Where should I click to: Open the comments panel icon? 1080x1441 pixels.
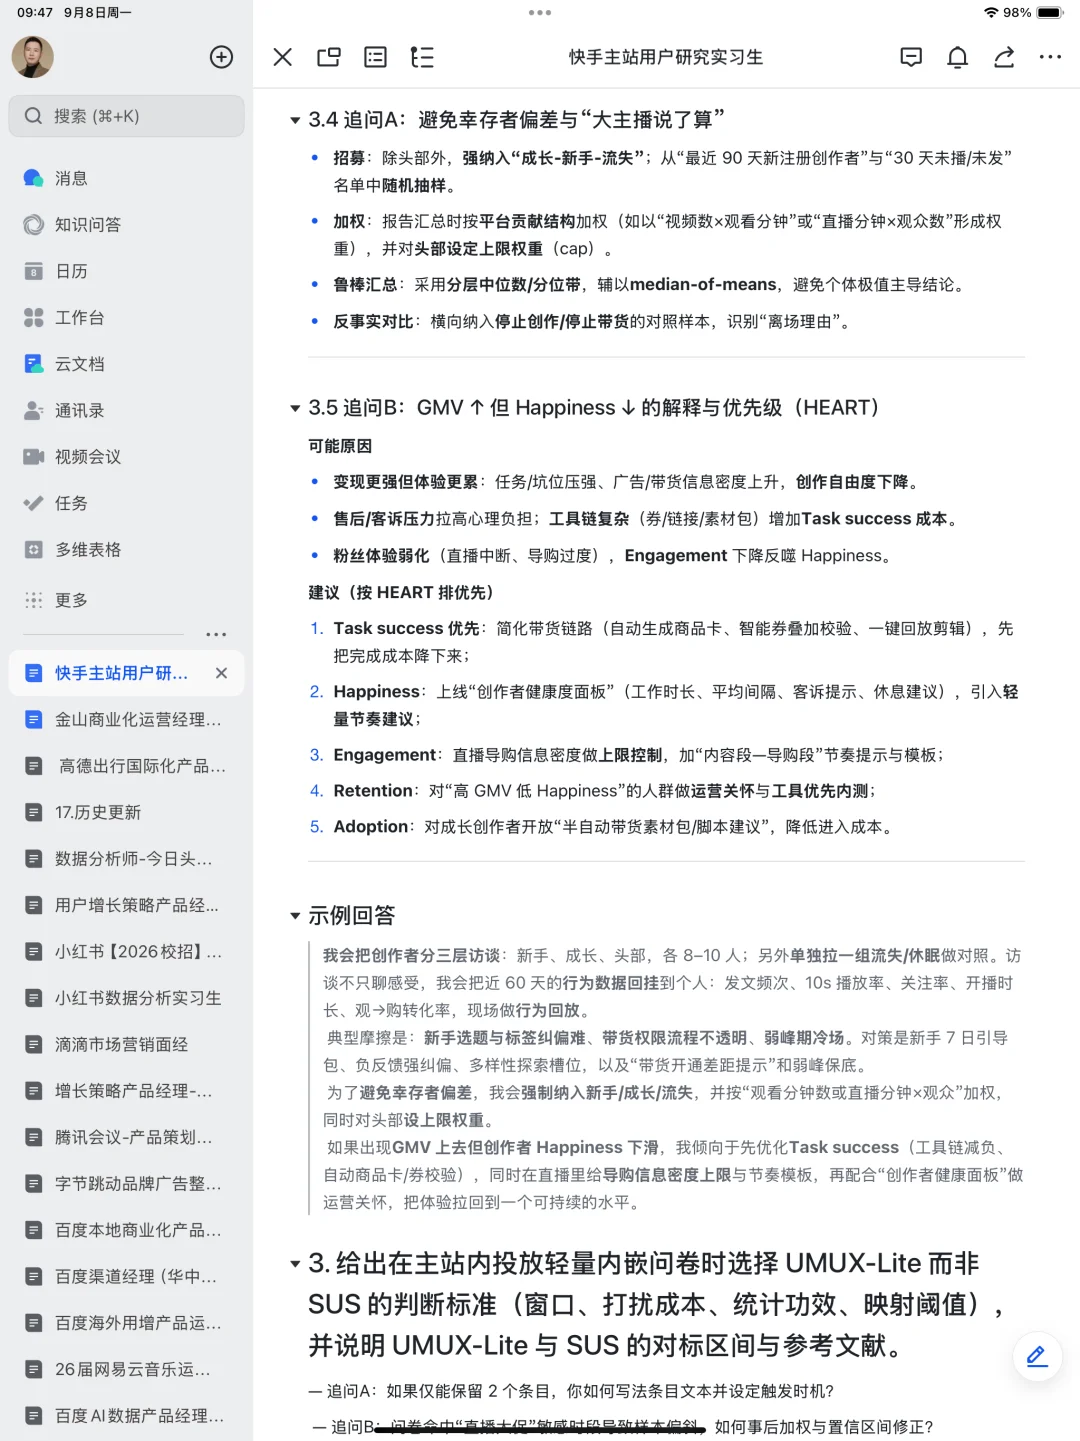point(911,57)
